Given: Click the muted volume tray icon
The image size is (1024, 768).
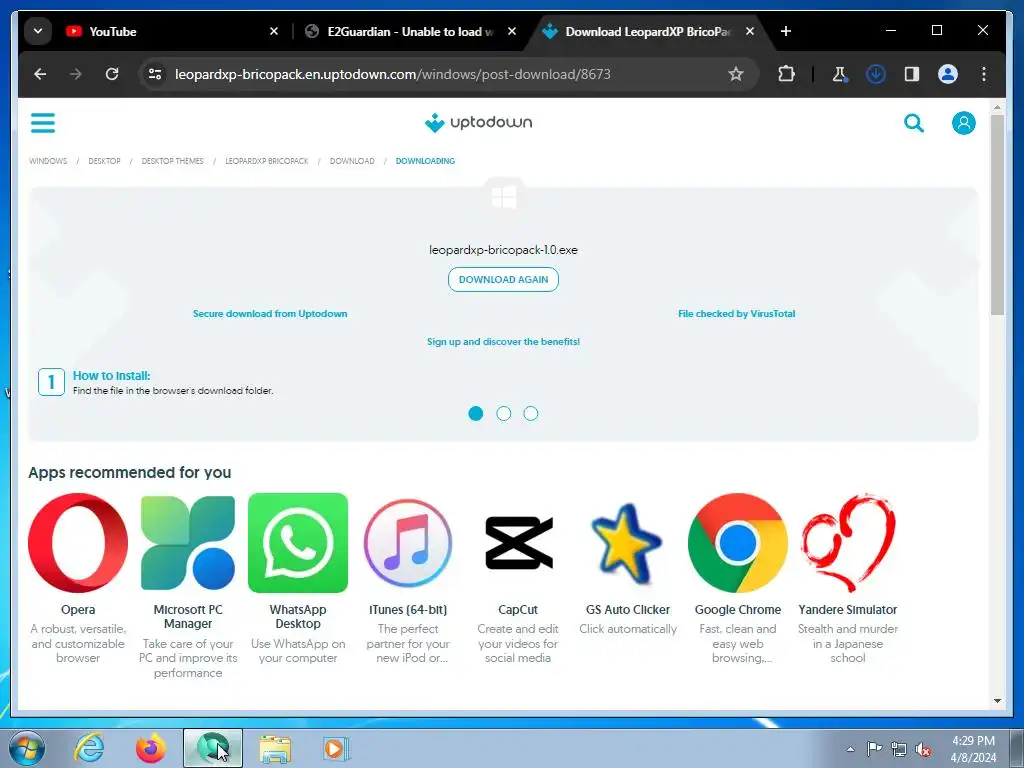Looking at the screenshot, I should 923,749.
